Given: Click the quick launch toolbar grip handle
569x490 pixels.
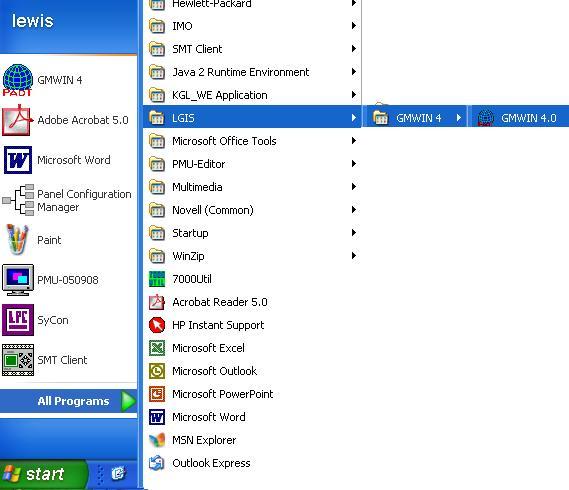Looking at the screenshot, I should click(101, 474).
